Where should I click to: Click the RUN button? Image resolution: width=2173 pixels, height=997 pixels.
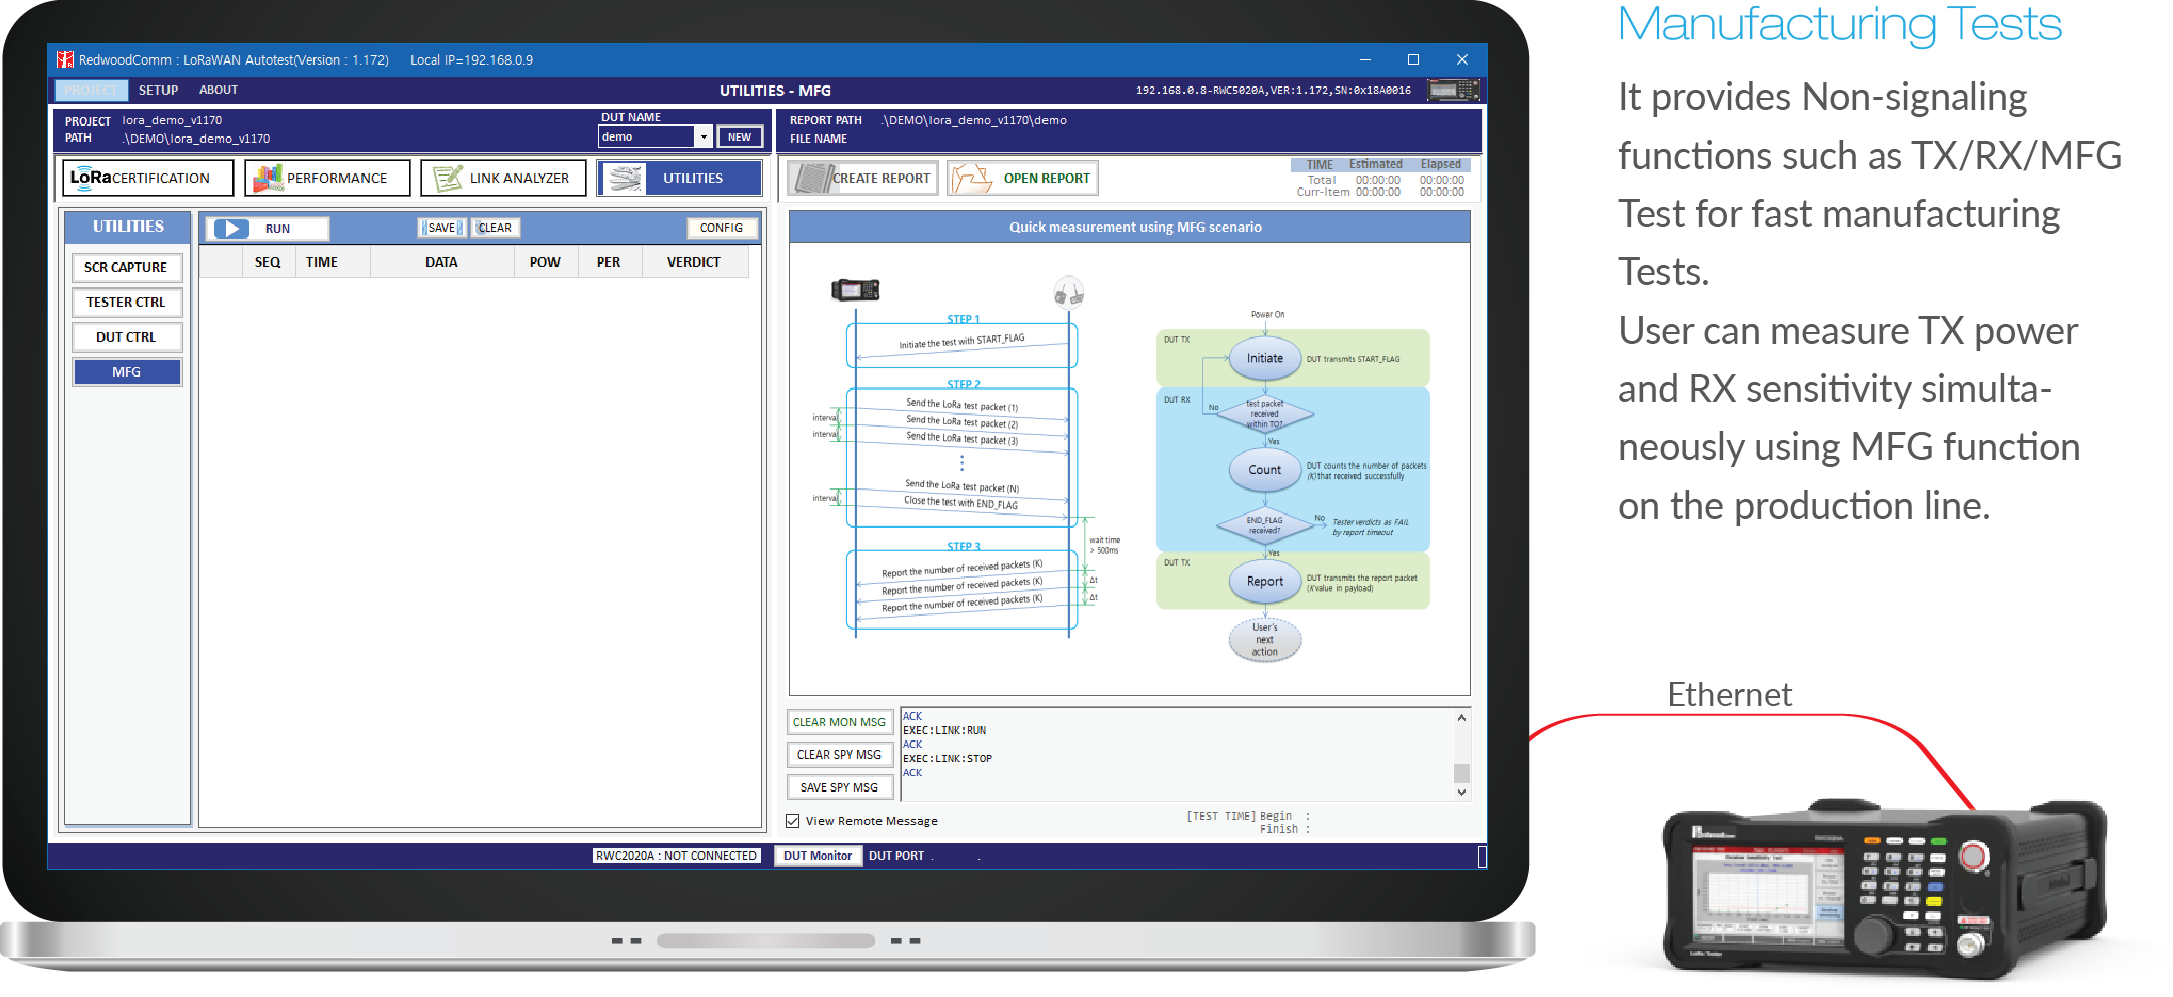(x=268, y=229)
